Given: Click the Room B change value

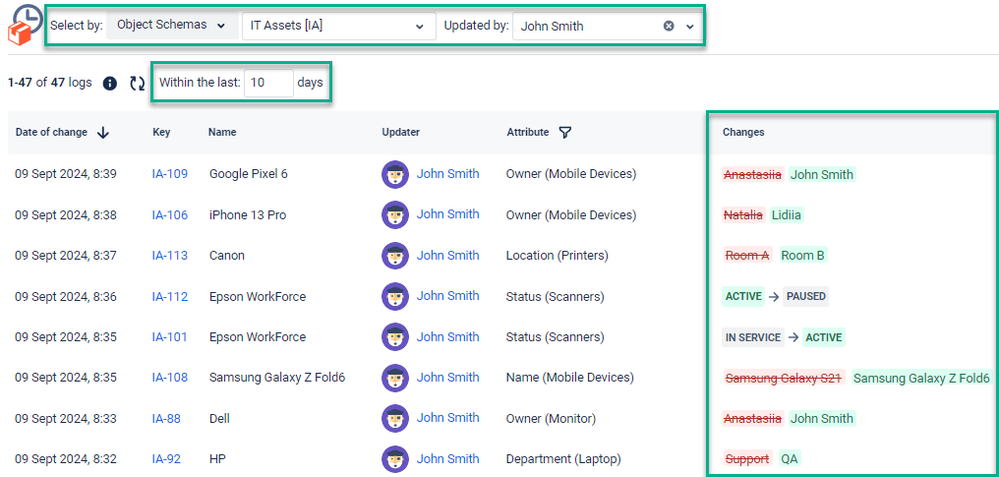Looking at the screenshot, I should [x=802, y=255].
